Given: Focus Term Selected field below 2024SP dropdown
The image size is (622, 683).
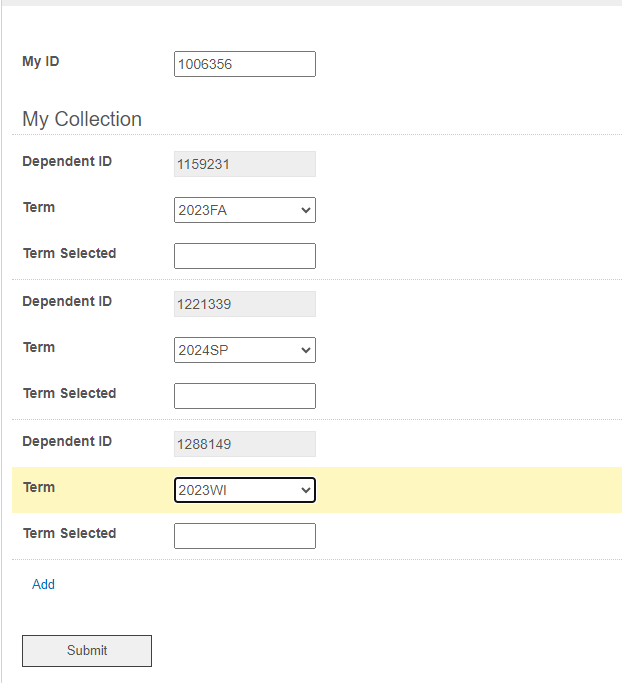Looking at the screenshot, I should 244,396.
